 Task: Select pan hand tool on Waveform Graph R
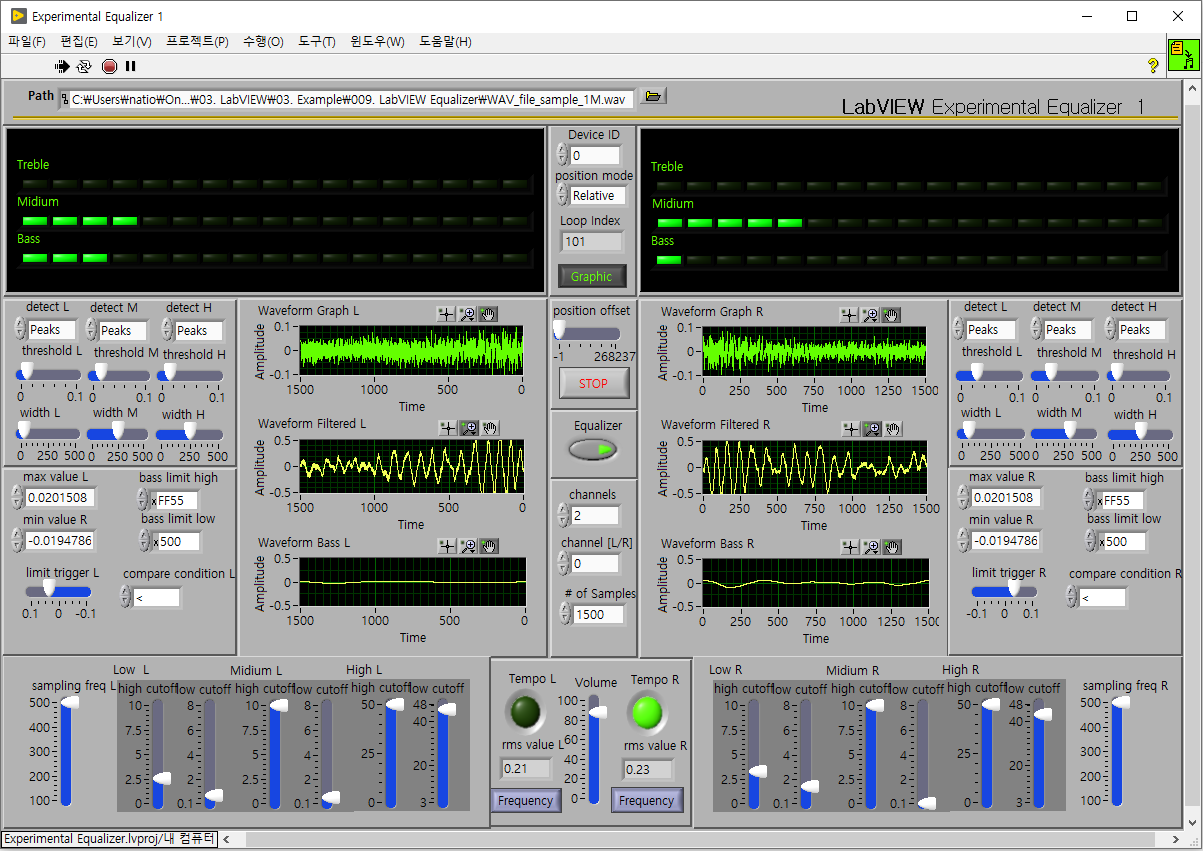click(x=891, y=314)
